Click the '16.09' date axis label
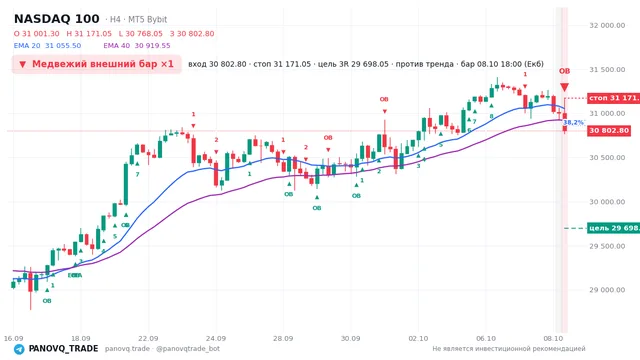This screenshot has height=360, width=640. pos(13,338)
